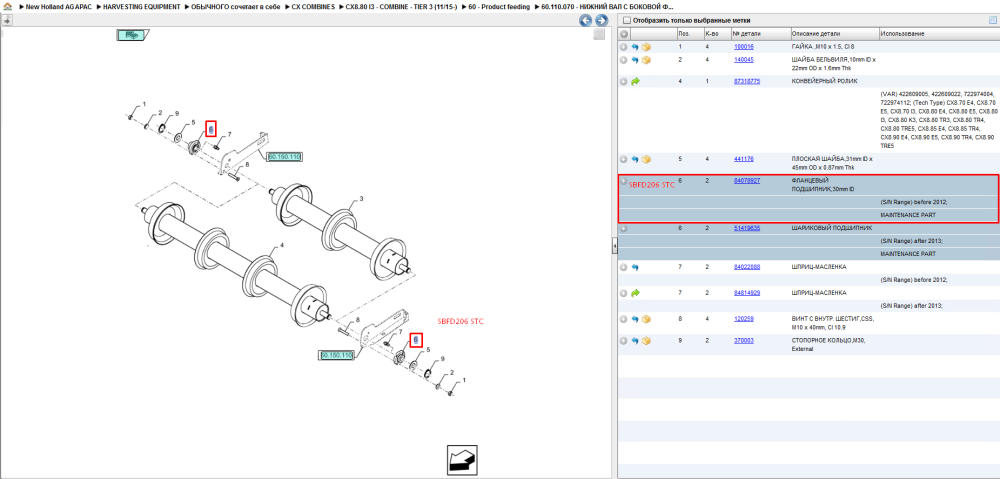Screen dimensions: 1000x479
Task: Expand row for part 84814929
Action: pyautogui.click(x=624, y=293)
